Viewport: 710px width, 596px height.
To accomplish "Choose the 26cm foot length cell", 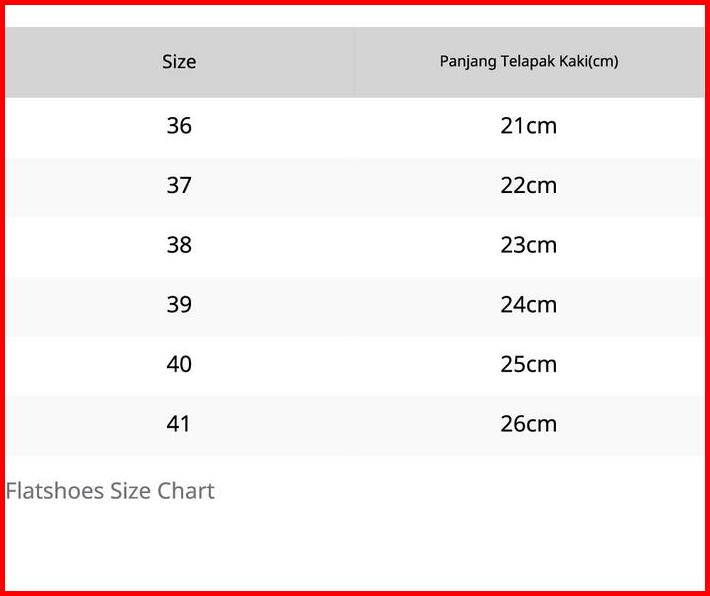I will [528, 424].
